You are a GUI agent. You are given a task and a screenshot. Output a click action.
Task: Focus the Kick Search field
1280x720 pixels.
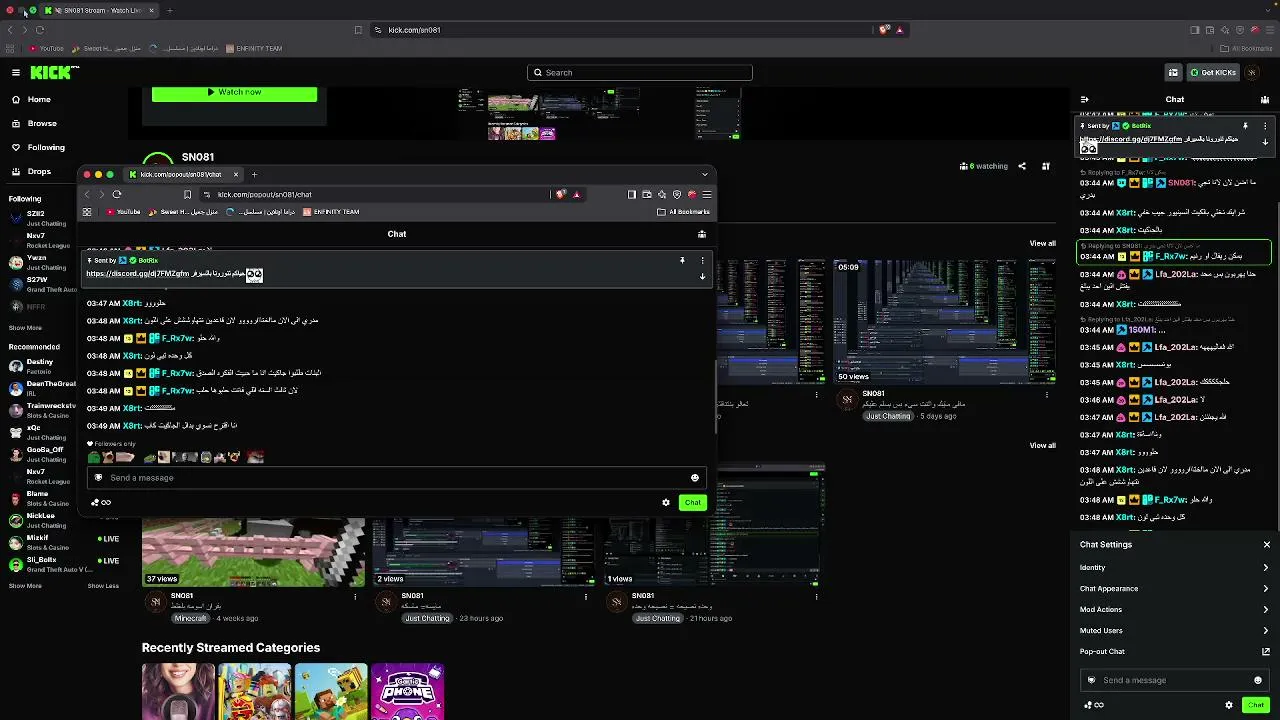coord(640,72)
